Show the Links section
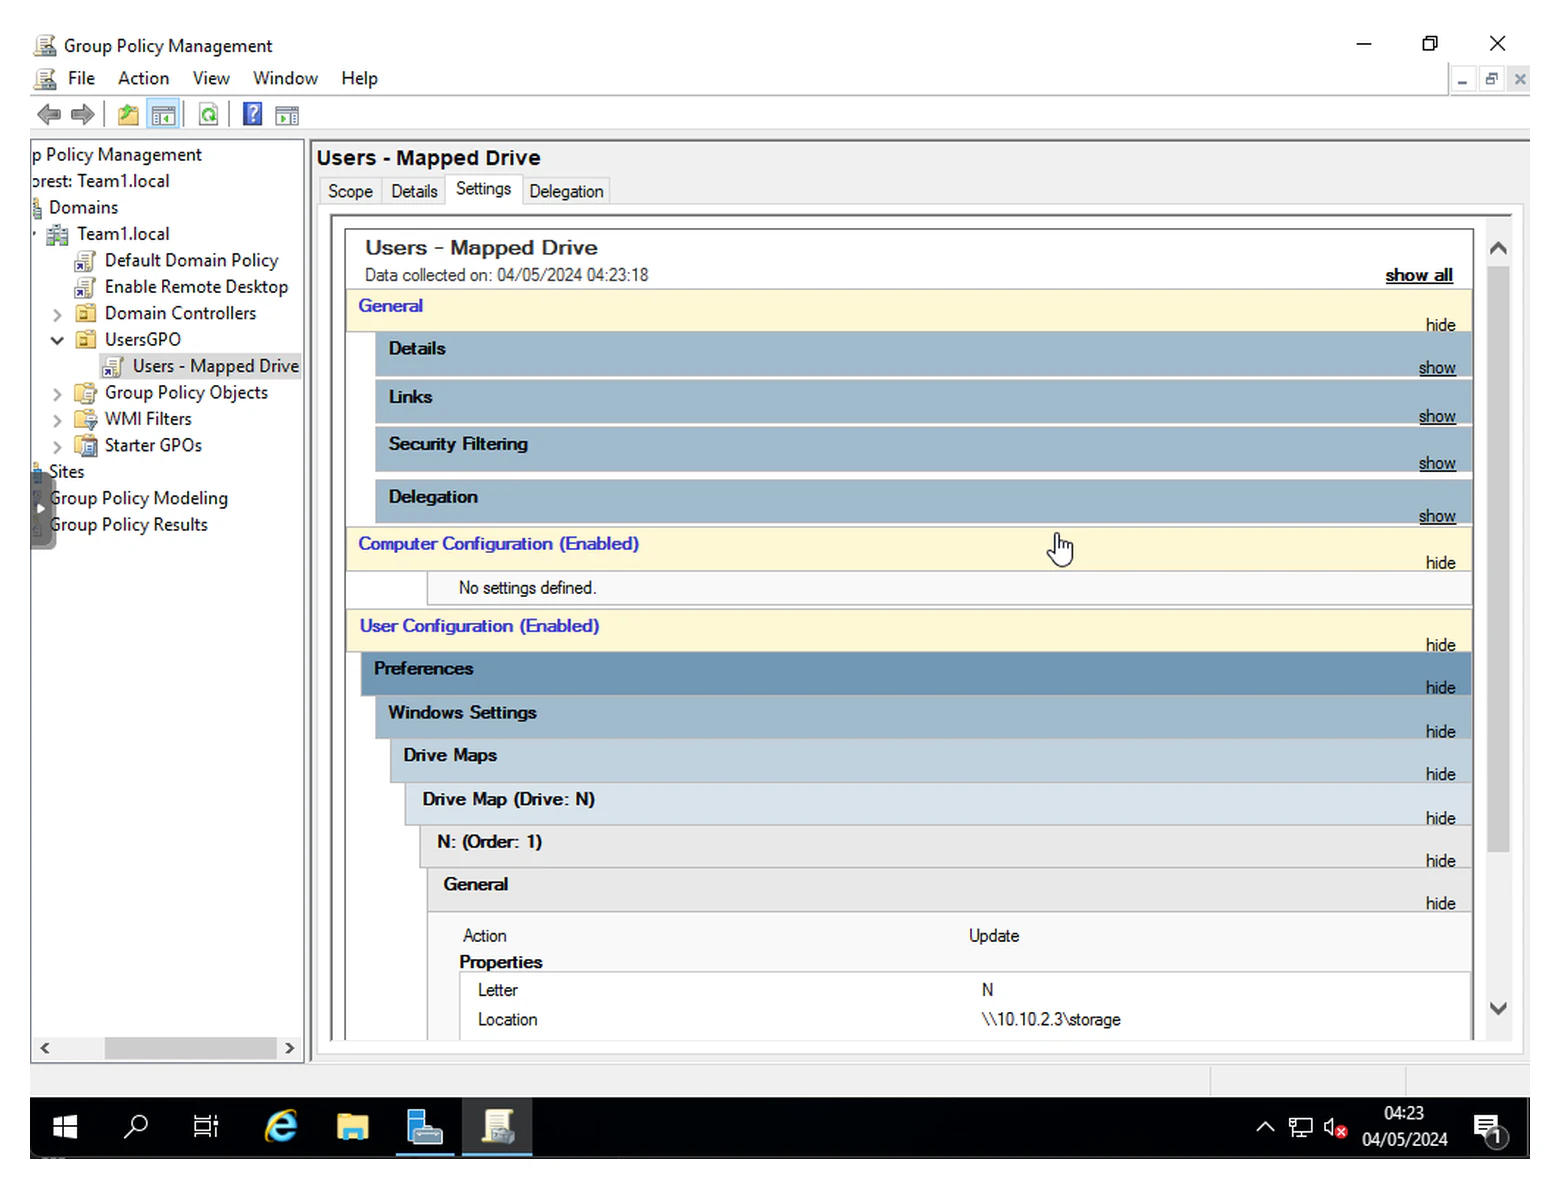 point(1436,416)
